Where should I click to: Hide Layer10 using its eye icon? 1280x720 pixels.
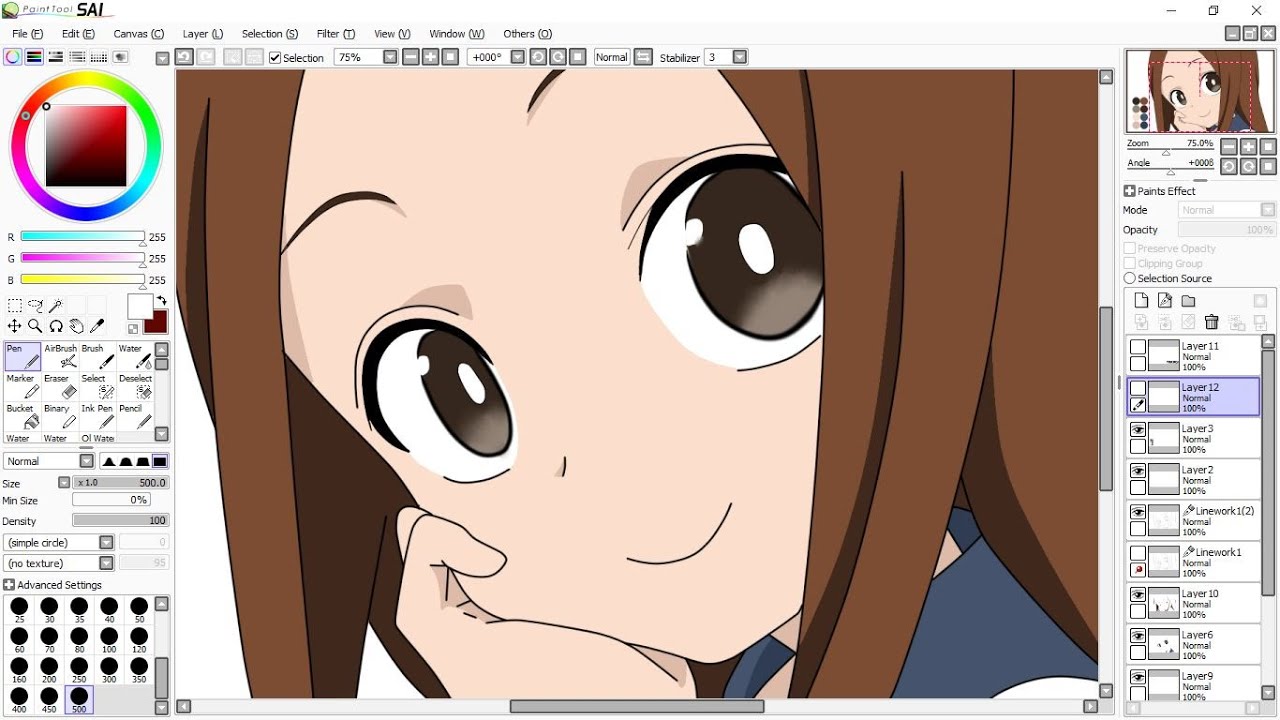click(x=1138, y=594)
